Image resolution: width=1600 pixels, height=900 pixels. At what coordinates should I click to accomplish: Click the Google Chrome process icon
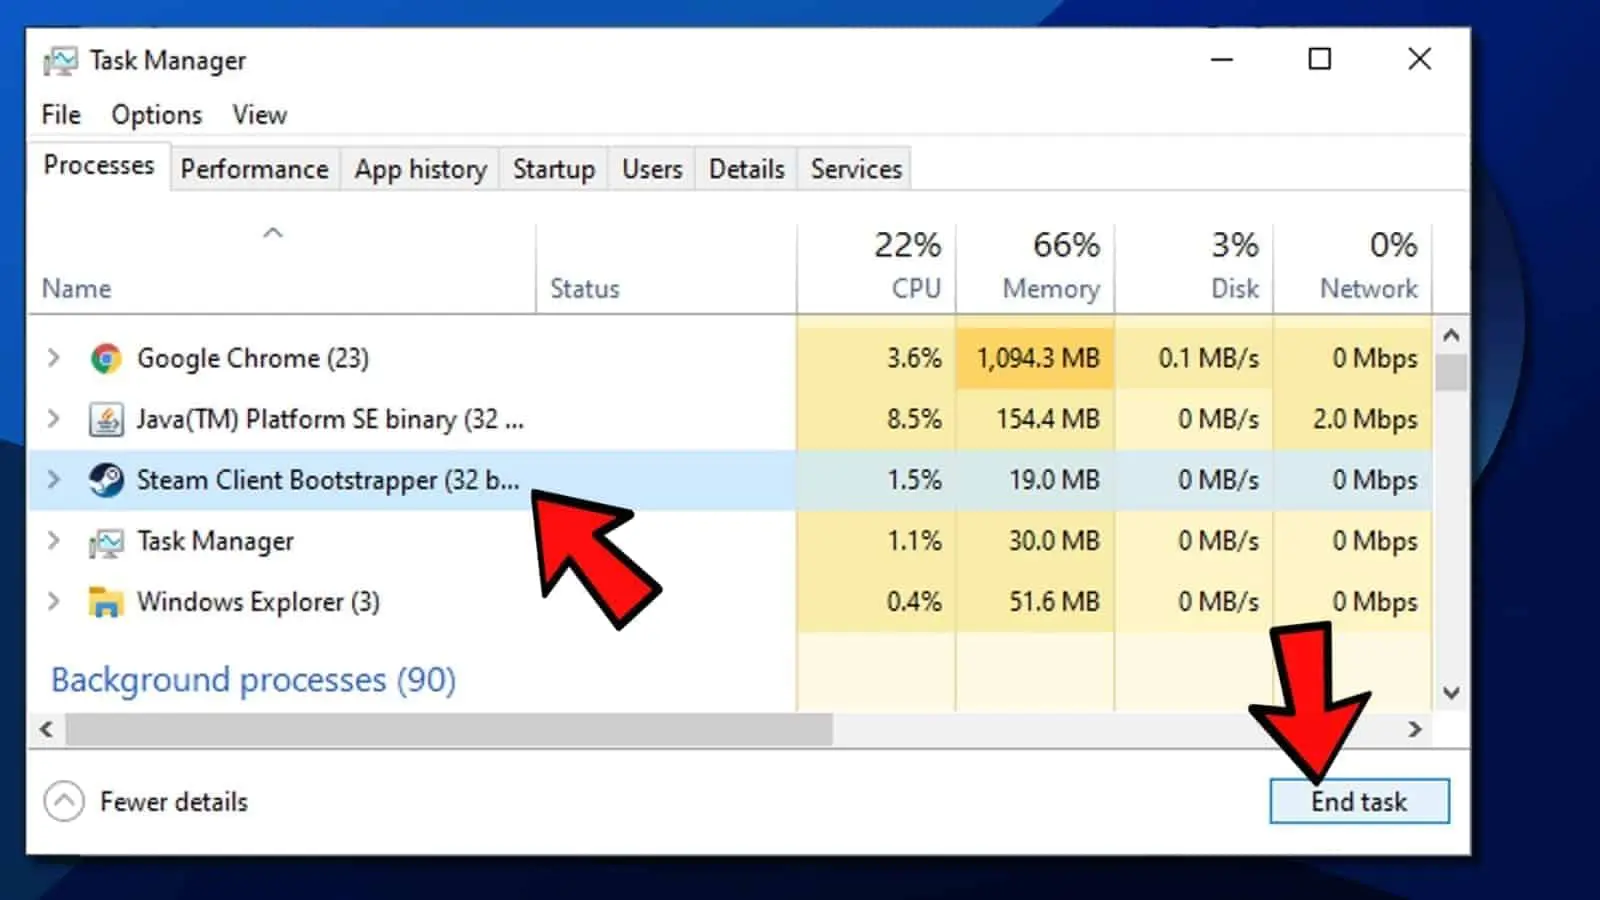point(106,358)
